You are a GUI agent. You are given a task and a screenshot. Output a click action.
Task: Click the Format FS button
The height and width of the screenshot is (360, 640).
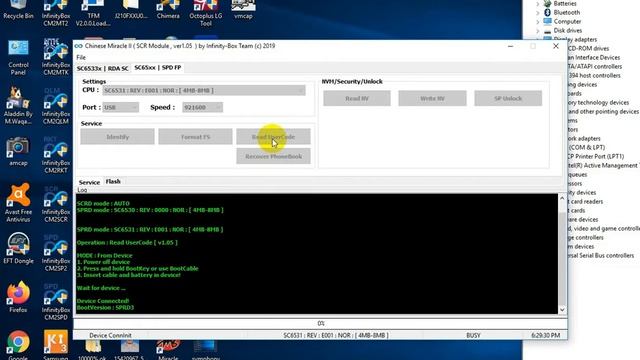195,137
